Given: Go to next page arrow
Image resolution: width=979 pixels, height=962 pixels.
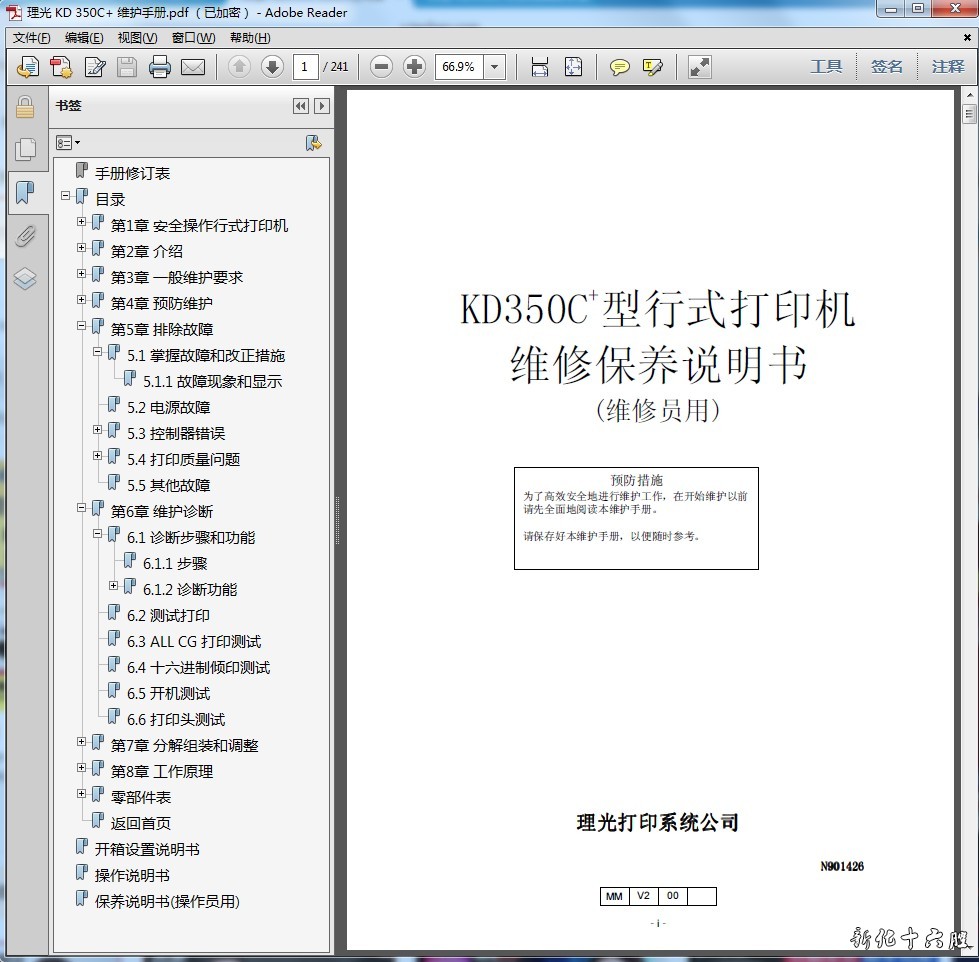Looking at the screenshot, I should 272,67.
